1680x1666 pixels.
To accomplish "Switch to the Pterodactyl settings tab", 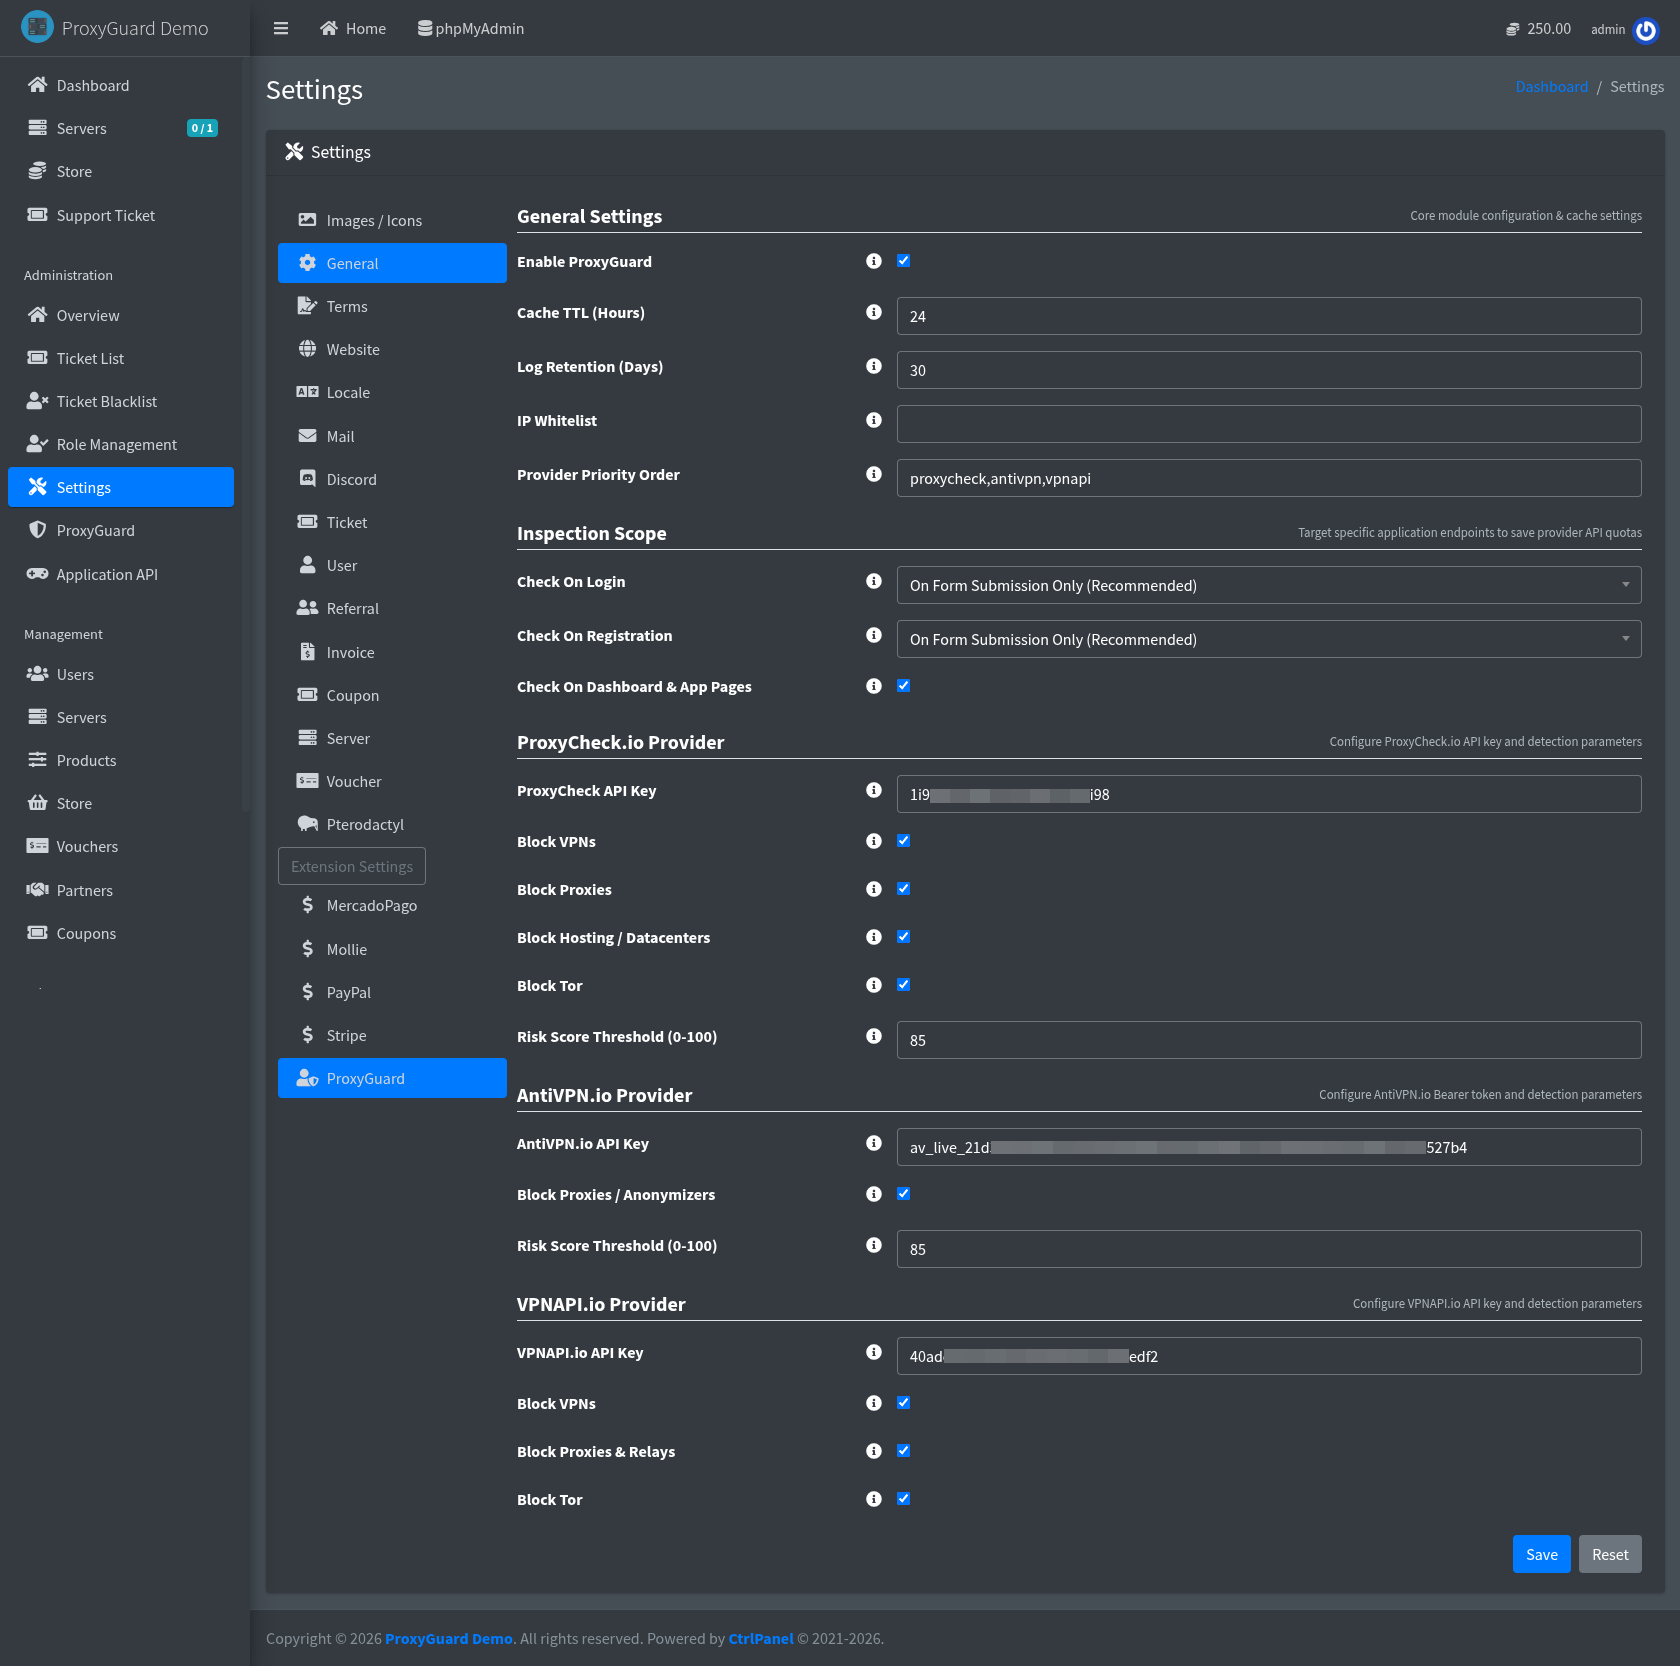I will [392, 824].
